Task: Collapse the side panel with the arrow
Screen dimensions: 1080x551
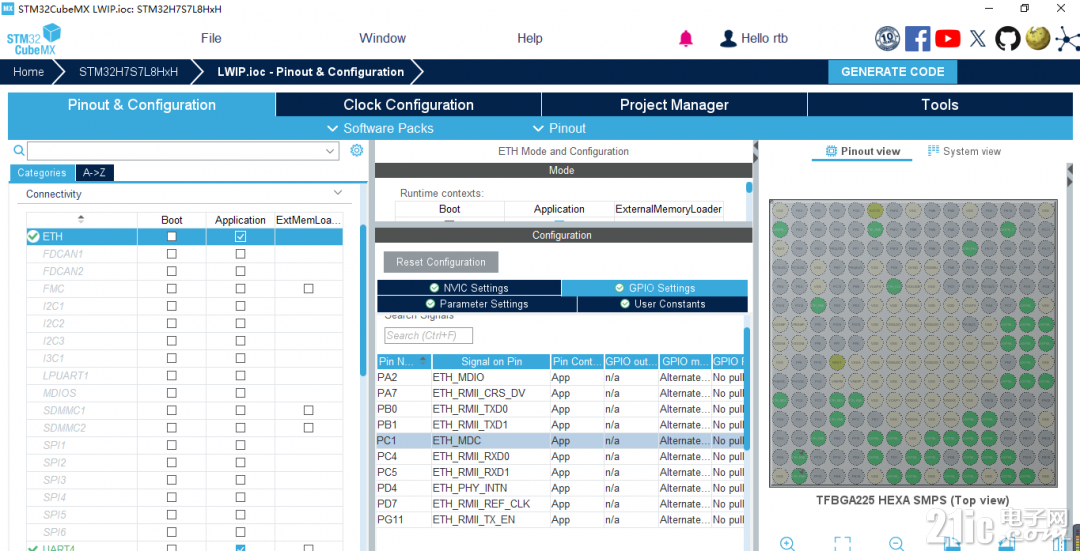Action: click(756, 146)
